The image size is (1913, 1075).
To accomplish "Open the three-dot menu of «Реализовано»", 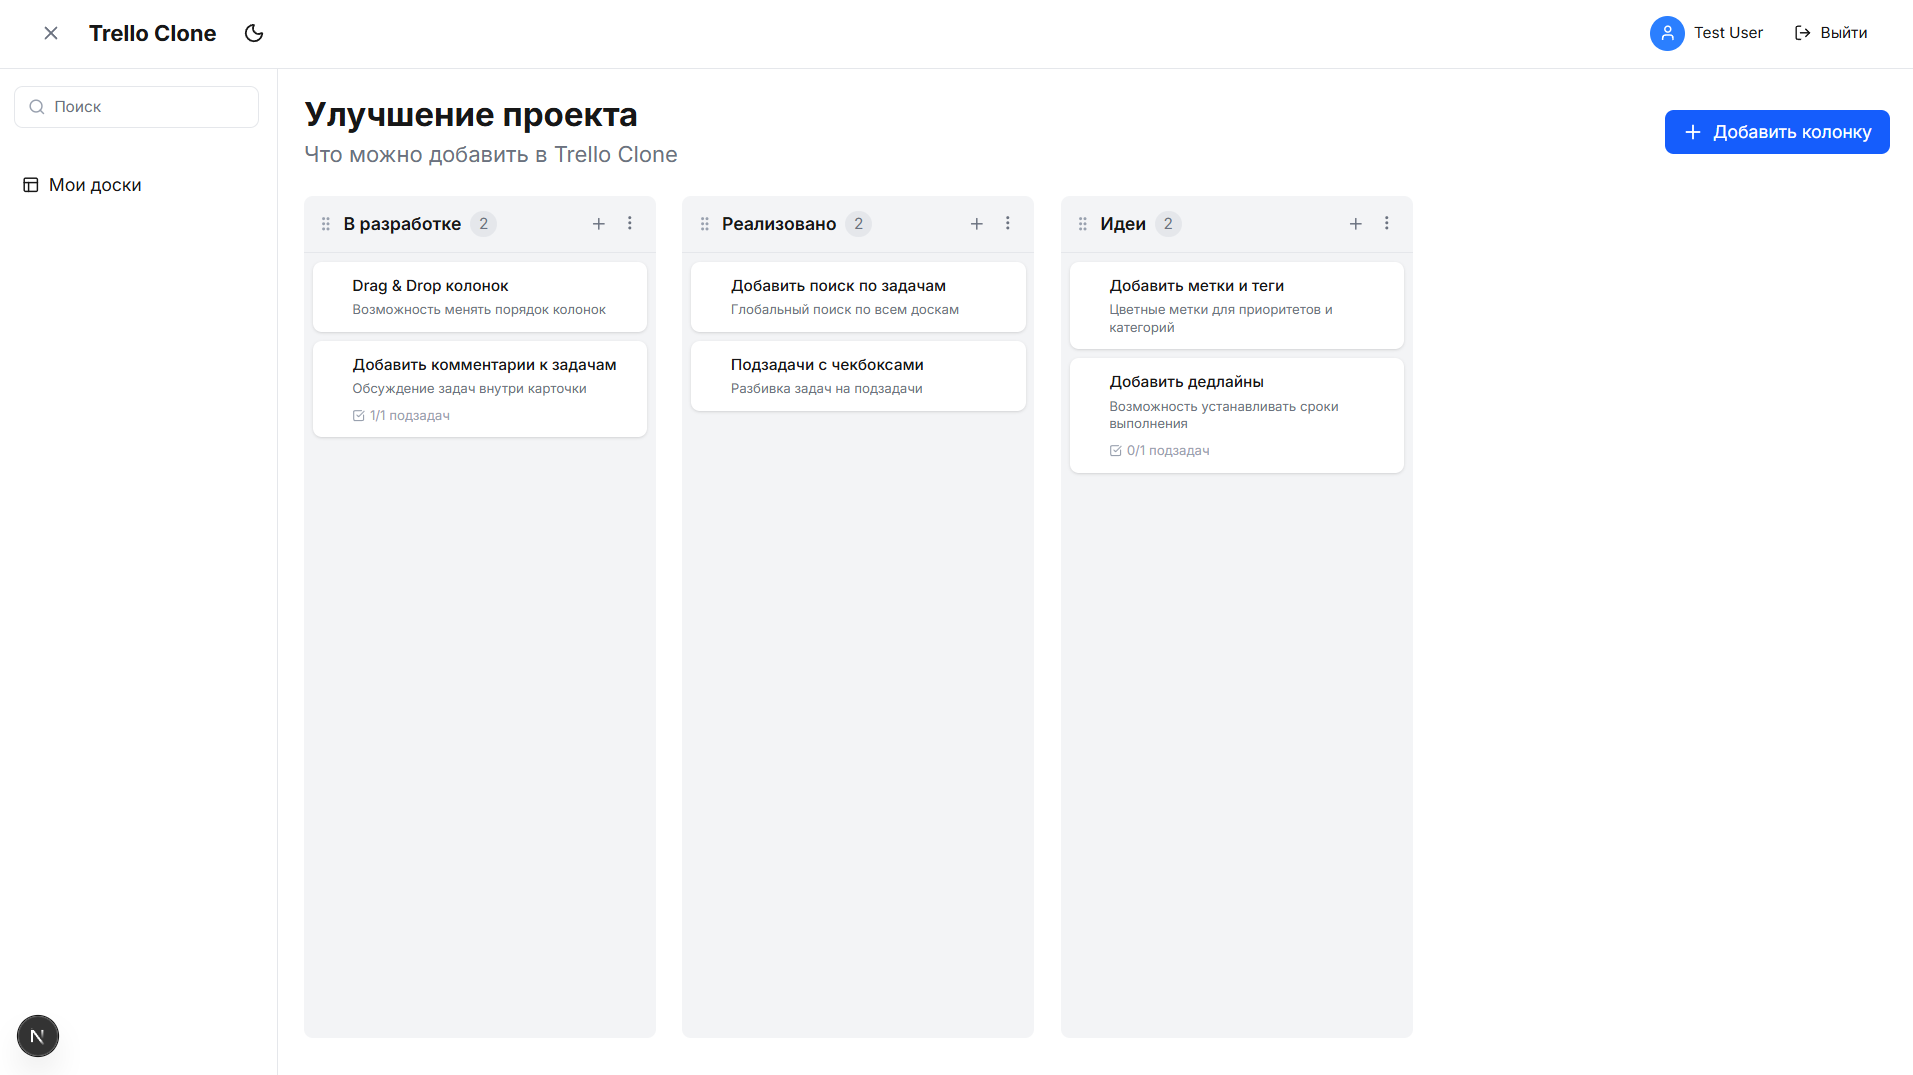I will click(1008, 224).
